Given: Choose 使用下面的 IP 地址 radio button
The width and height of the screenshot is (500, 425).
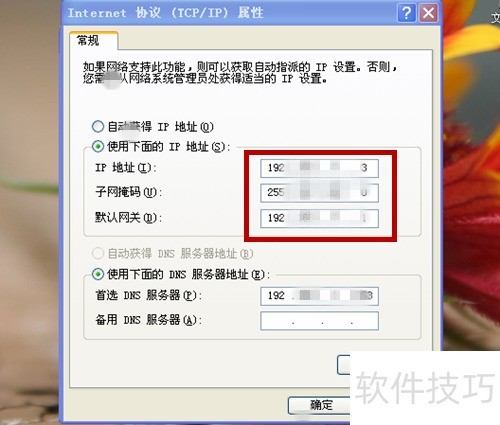Looking at the screenshot, I should pyautogui.click(x=98, y=146).
